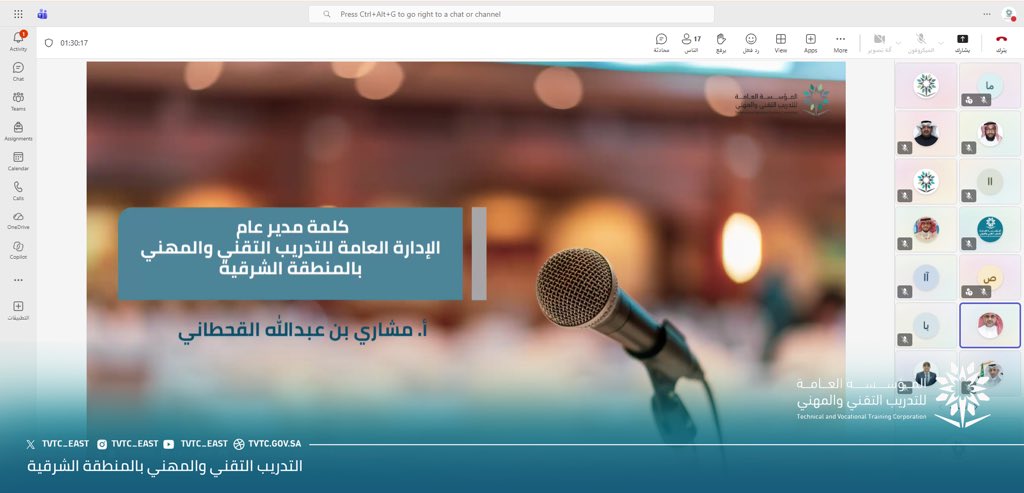Image resolution: width=1024 pixels, height=493 pixels.
Task: Leave the meeting with يترك
Action: (1001, 43)
